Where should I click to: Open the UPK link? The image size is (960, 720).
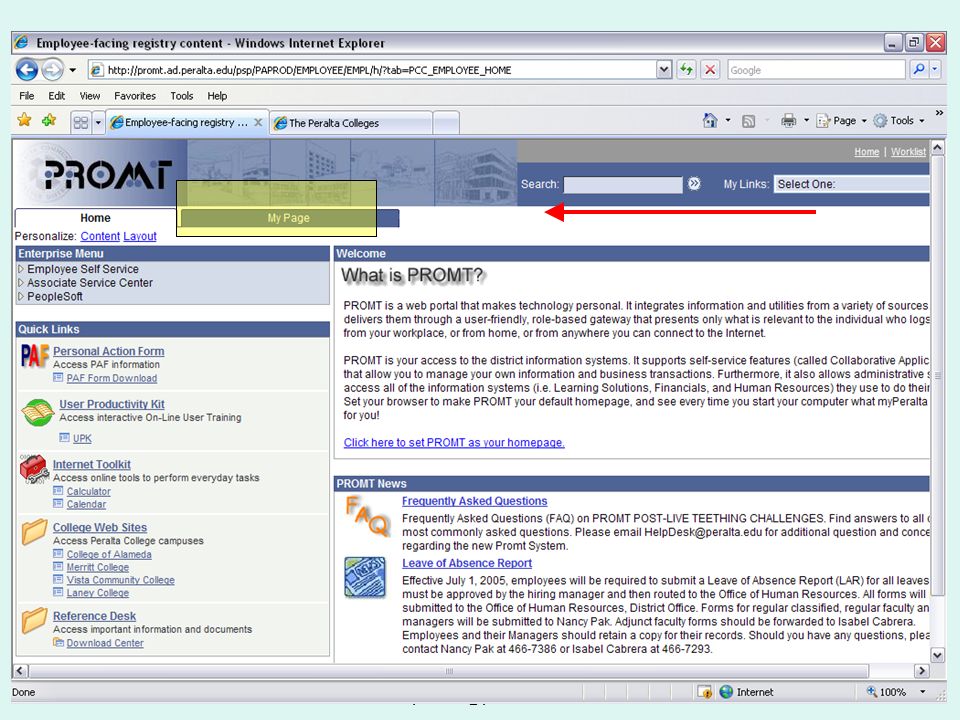click(82, 438)
